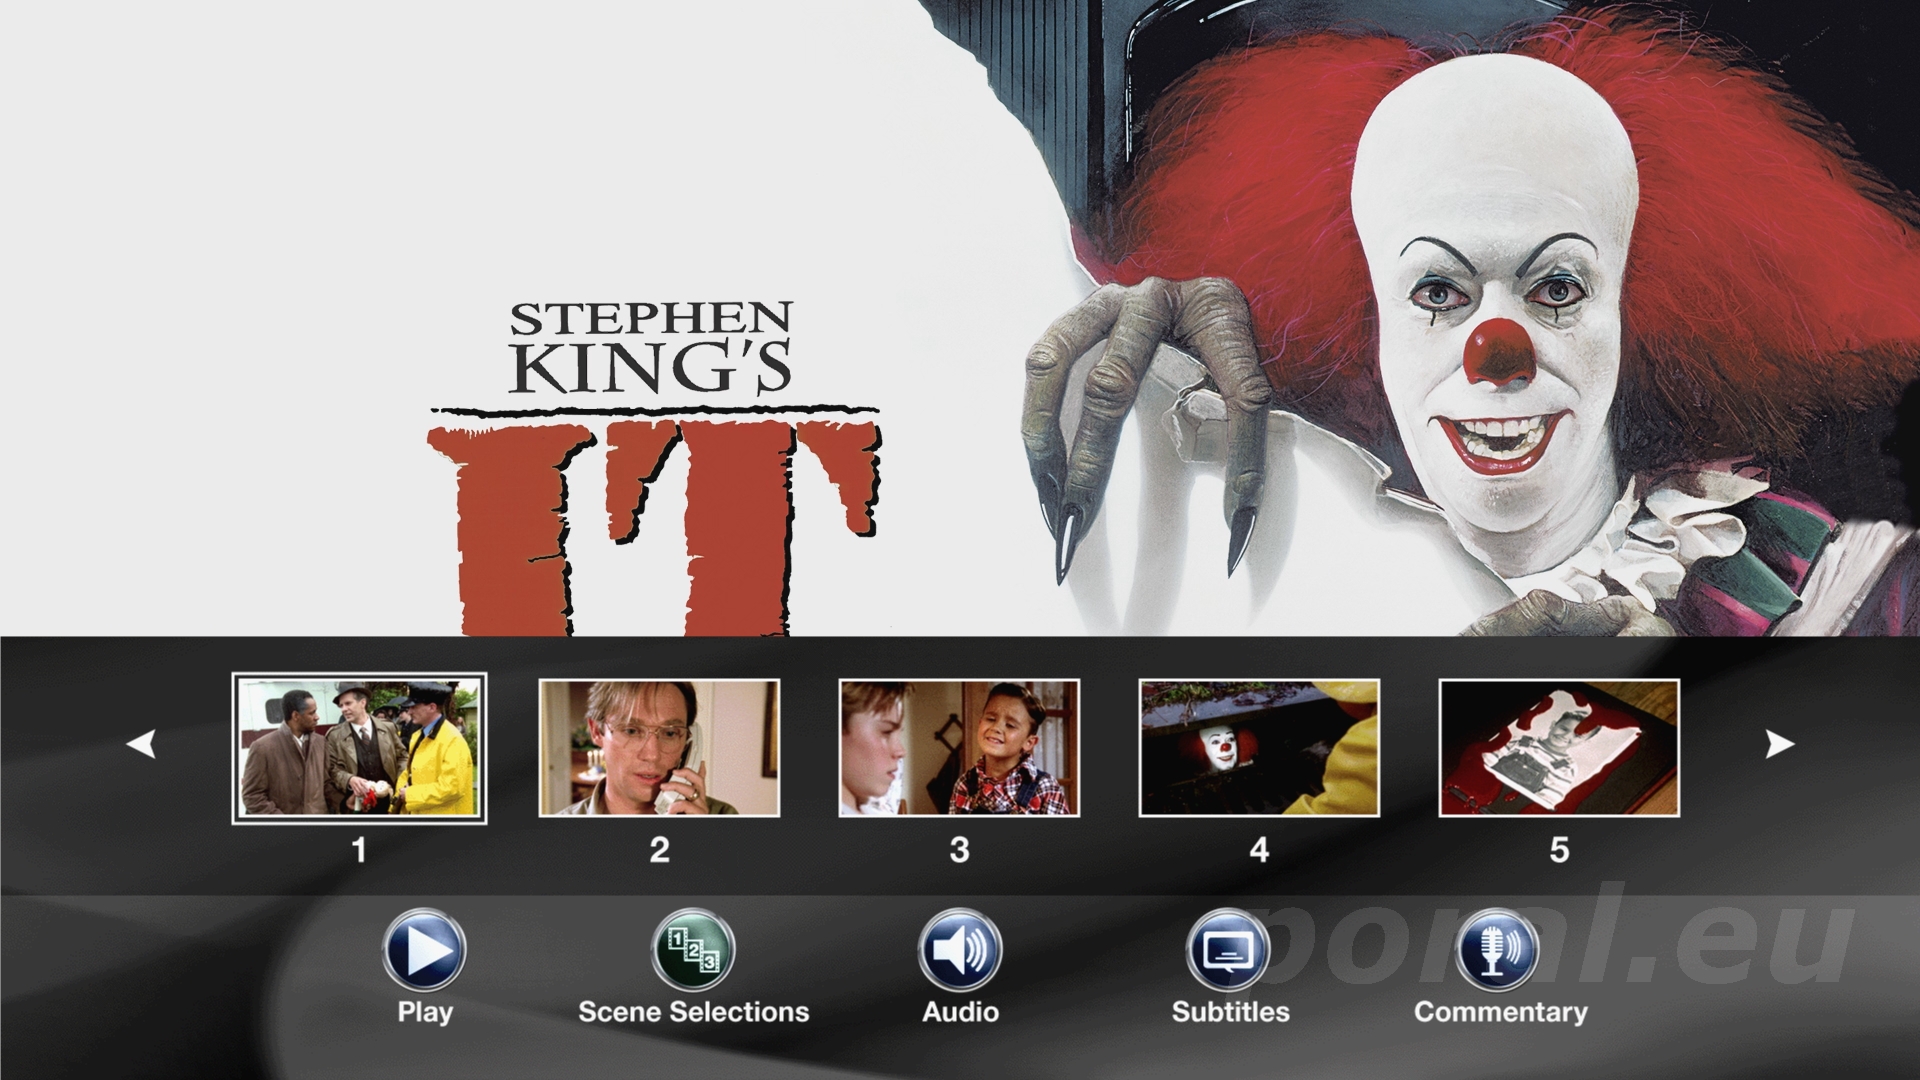Click the "Audio" menu label
The image size is (1920, 1080).
coord(960,1012)
